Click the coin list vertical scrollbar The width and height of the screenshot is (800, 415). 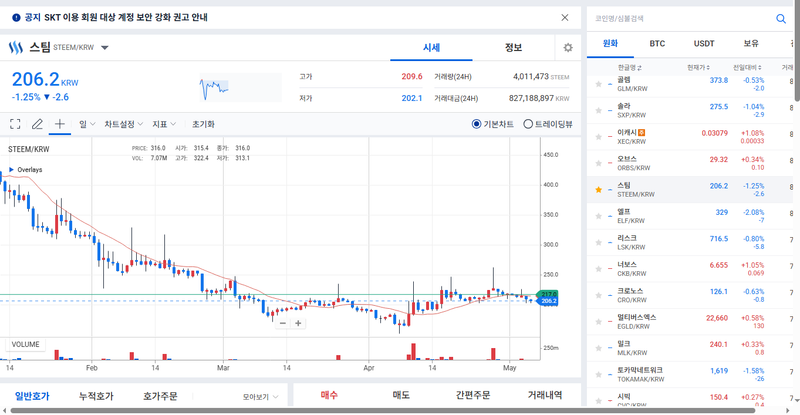[797, 51]
